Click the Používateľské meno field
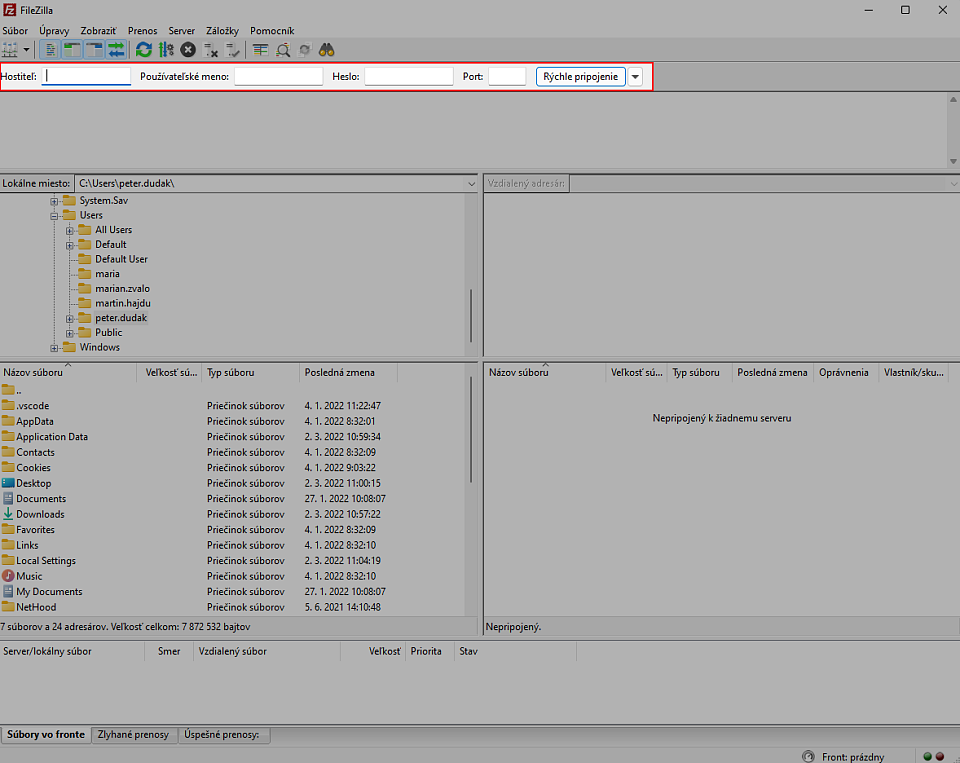Viewport: 960px width, 763px height. click(x=279, y=77)
